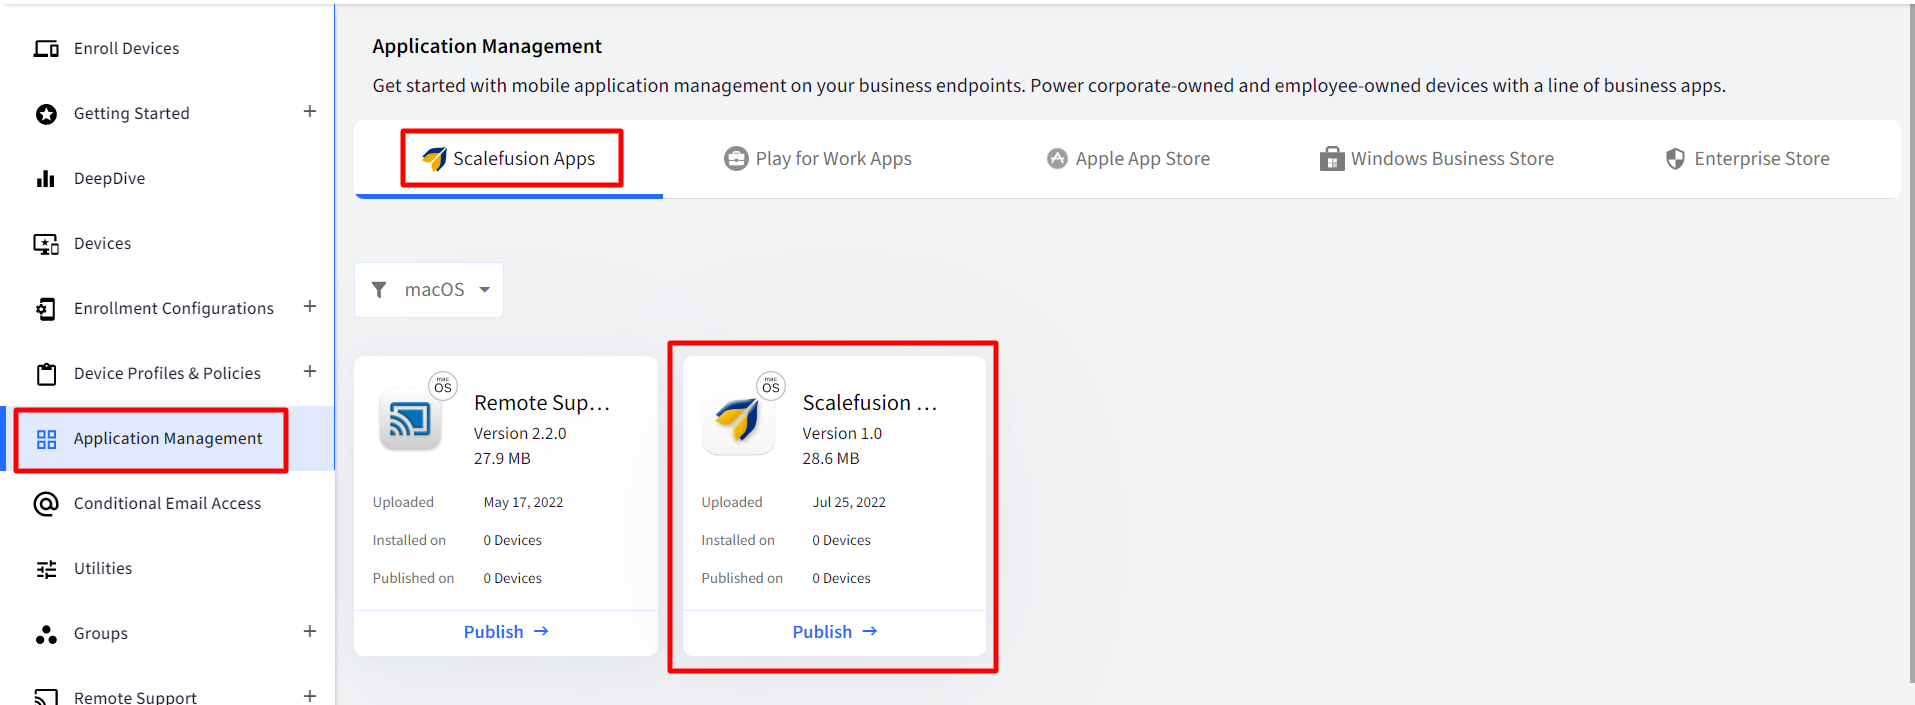
Task: Open the macOS platform filter dropdown
Action: pyautogui.click(x=429, y=290)
